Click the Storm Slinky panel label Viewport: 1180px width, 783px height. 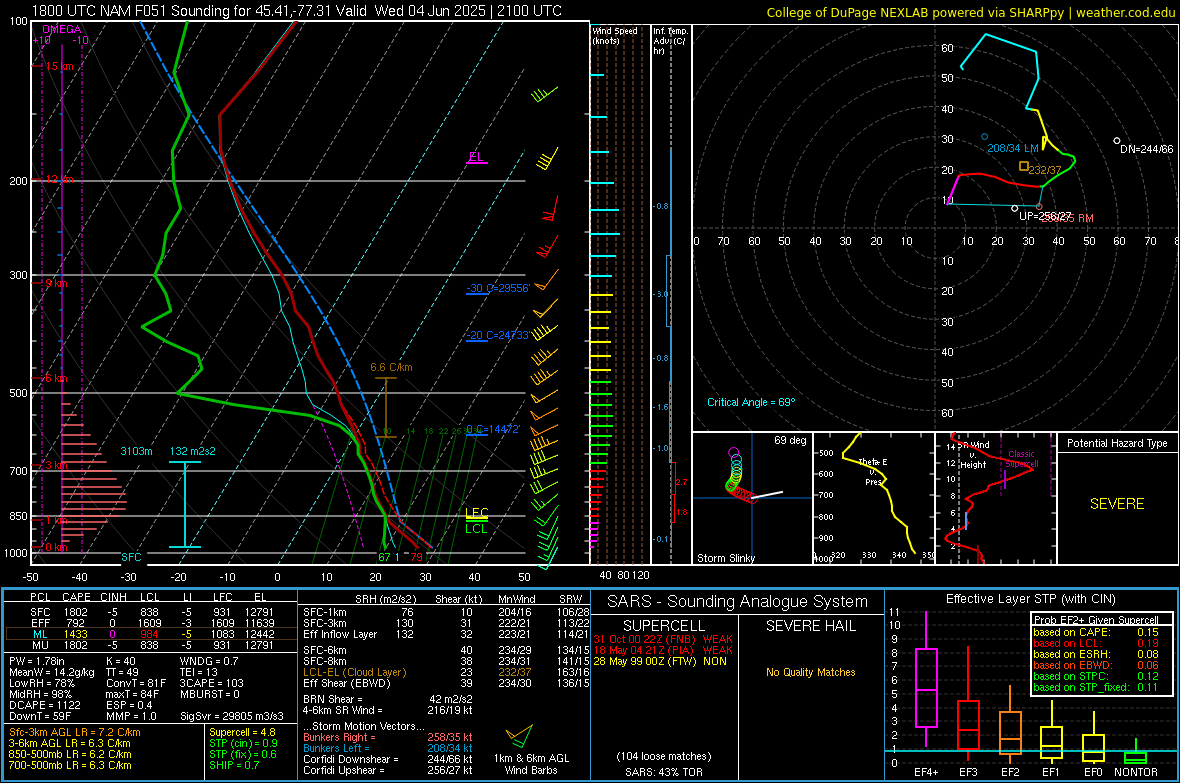(x=726, y=558)
